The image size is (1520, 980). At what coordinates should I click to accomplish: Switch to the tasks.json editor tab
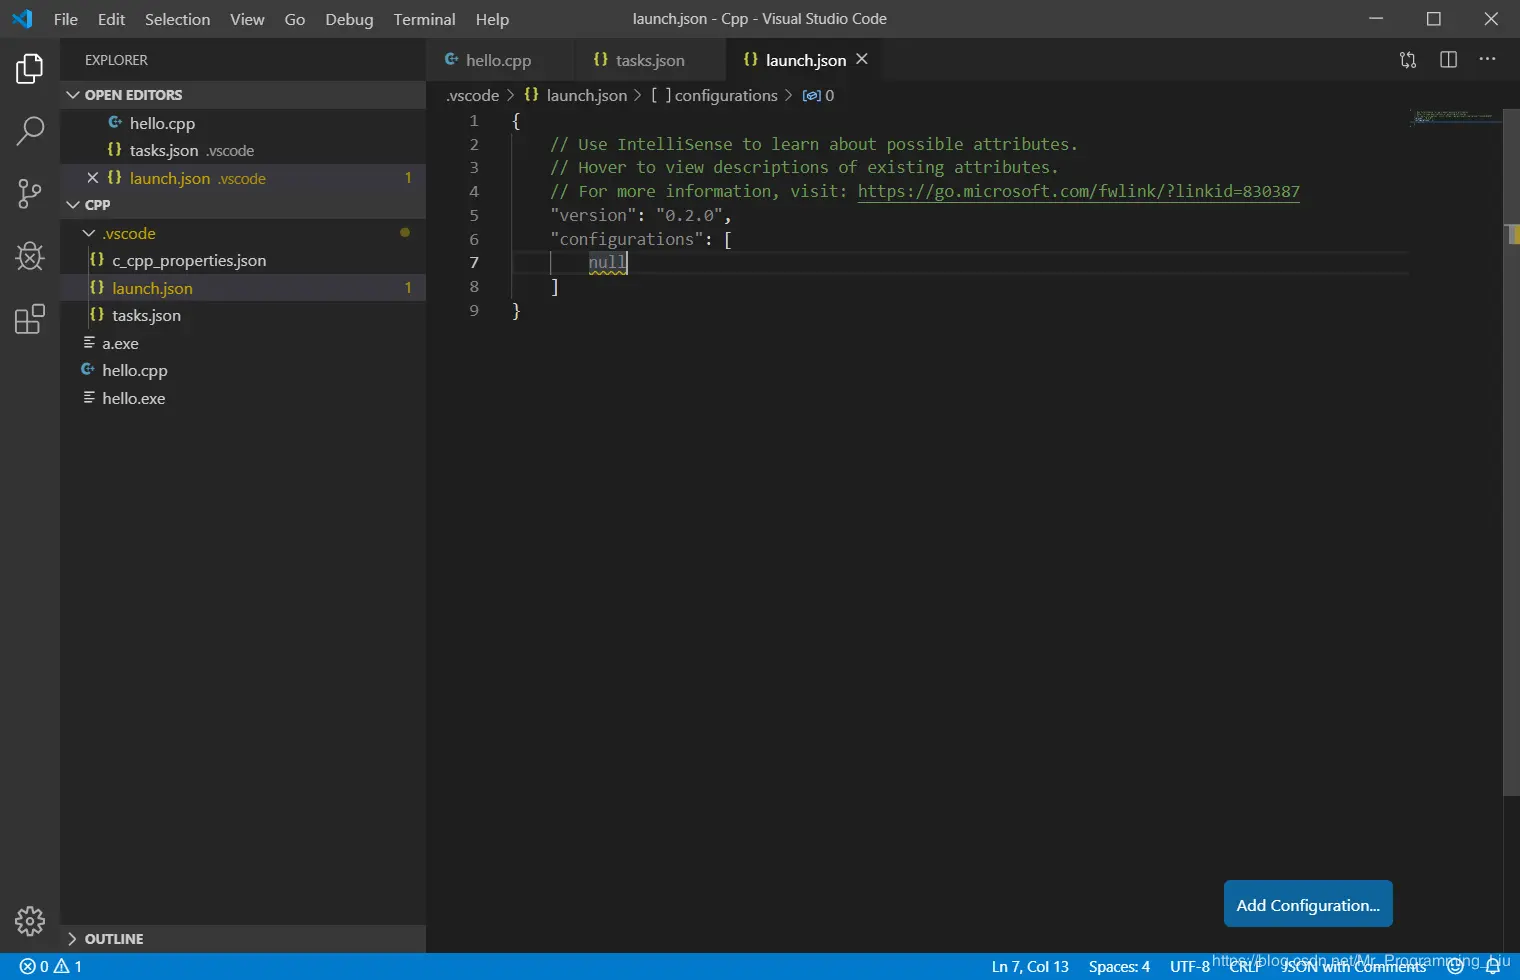point(650,60)
